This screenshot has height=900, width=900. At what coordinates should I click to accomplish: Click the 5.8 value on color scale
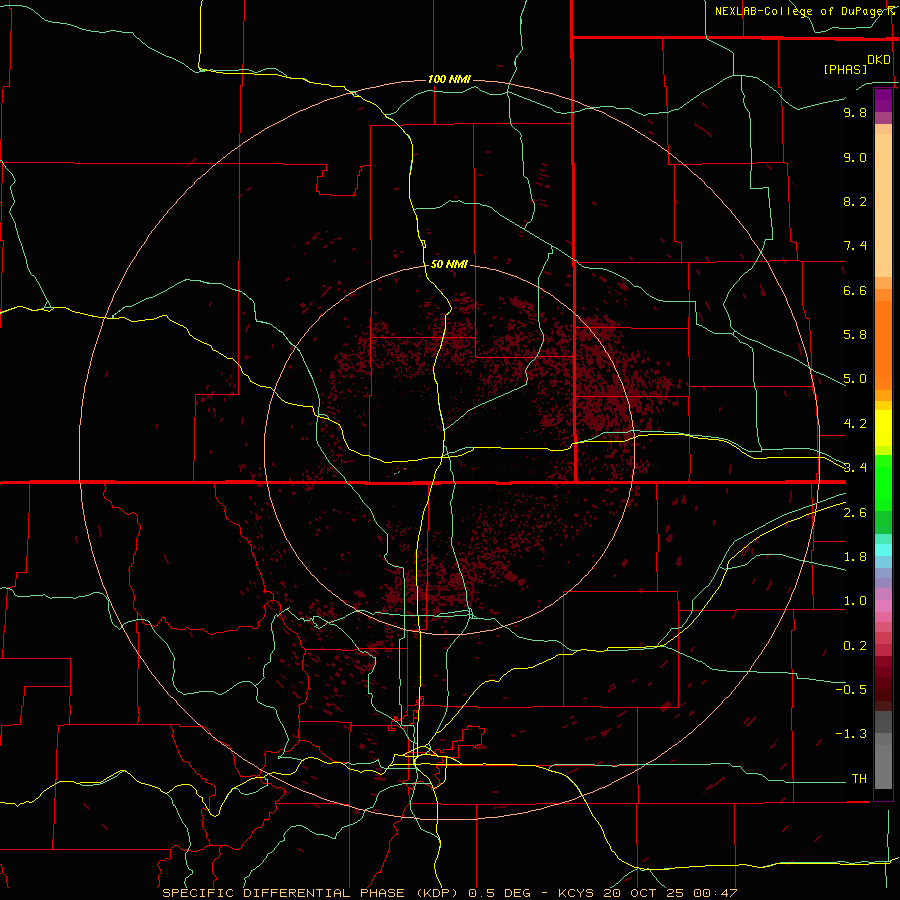855,335
